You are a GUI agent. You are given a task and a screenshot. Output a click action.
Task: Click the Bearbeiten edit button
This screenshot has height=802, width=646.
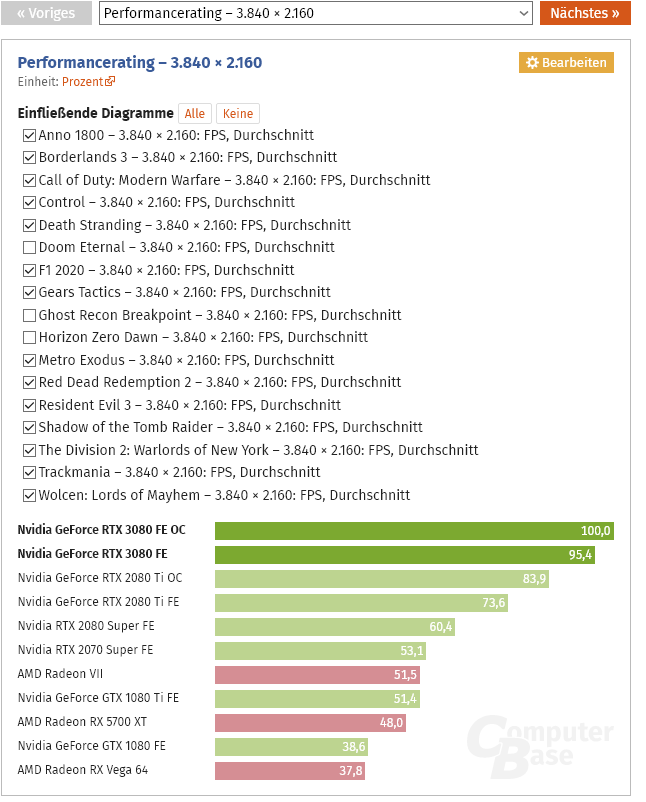566,62
